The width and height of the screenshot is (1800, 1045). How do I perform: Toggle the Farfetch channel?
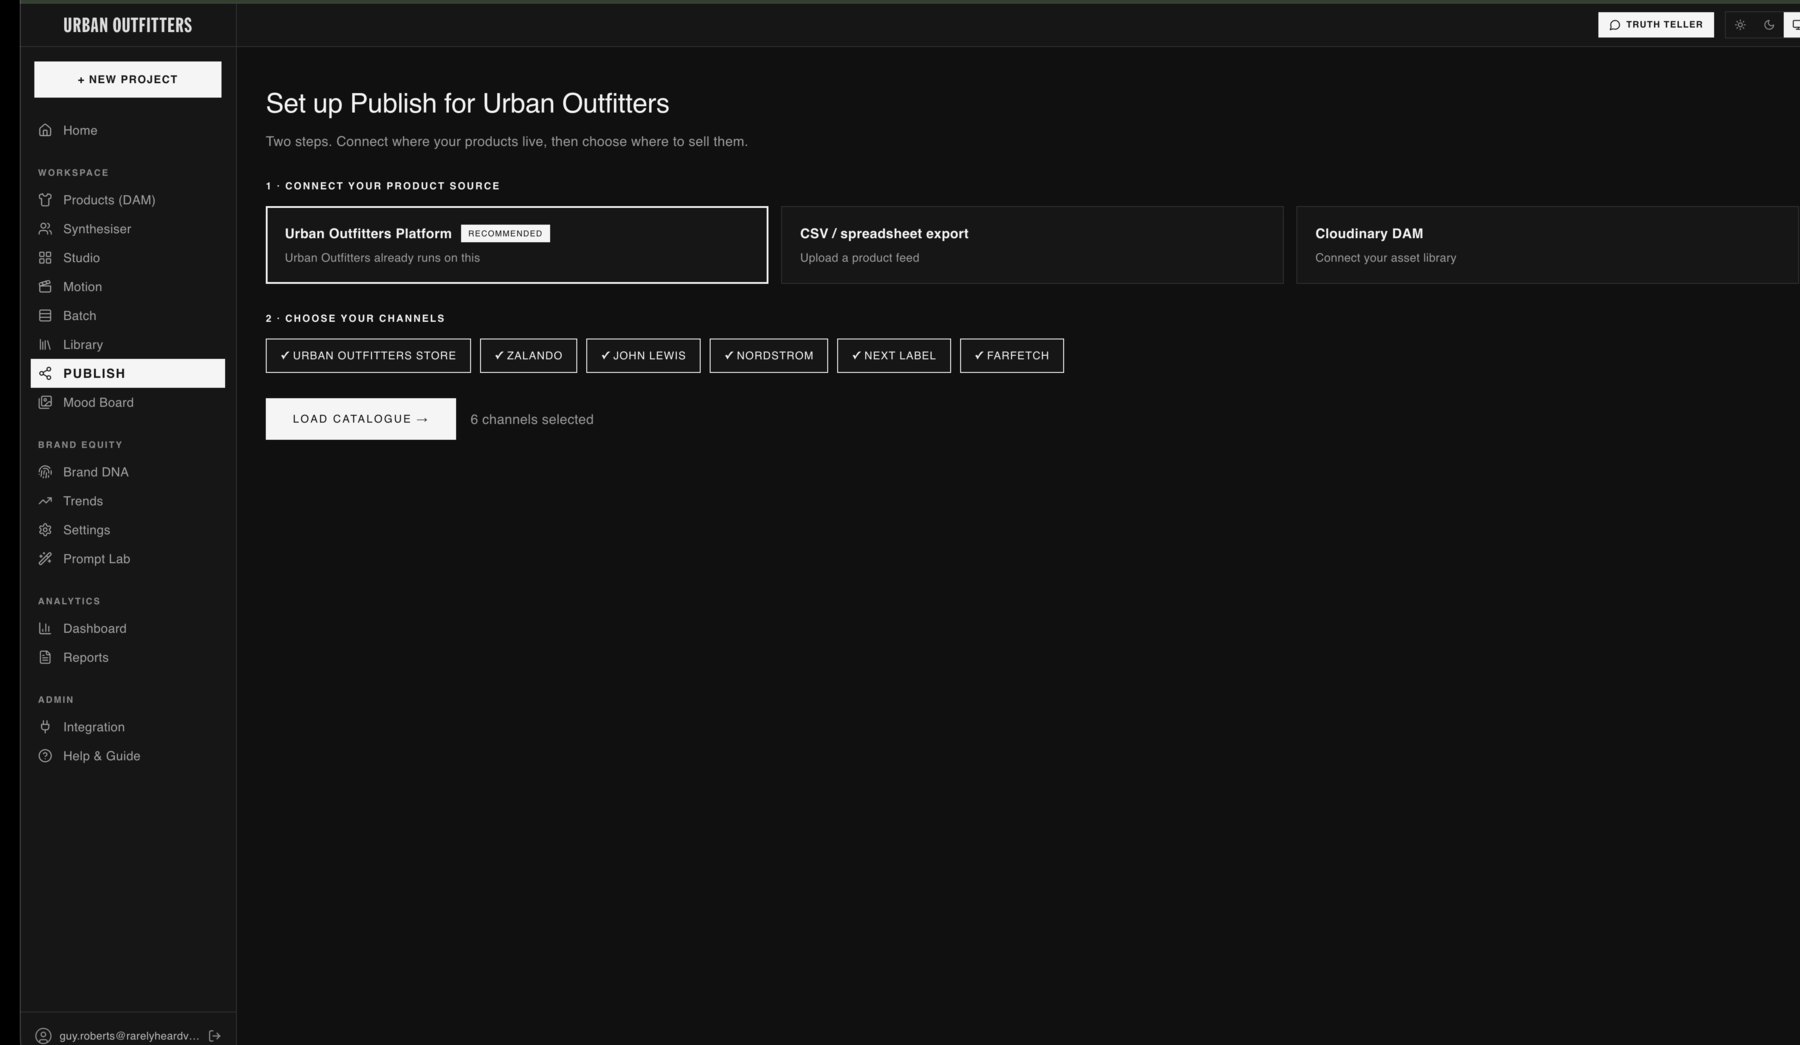pyautogui.click(x=1012, y=356)
